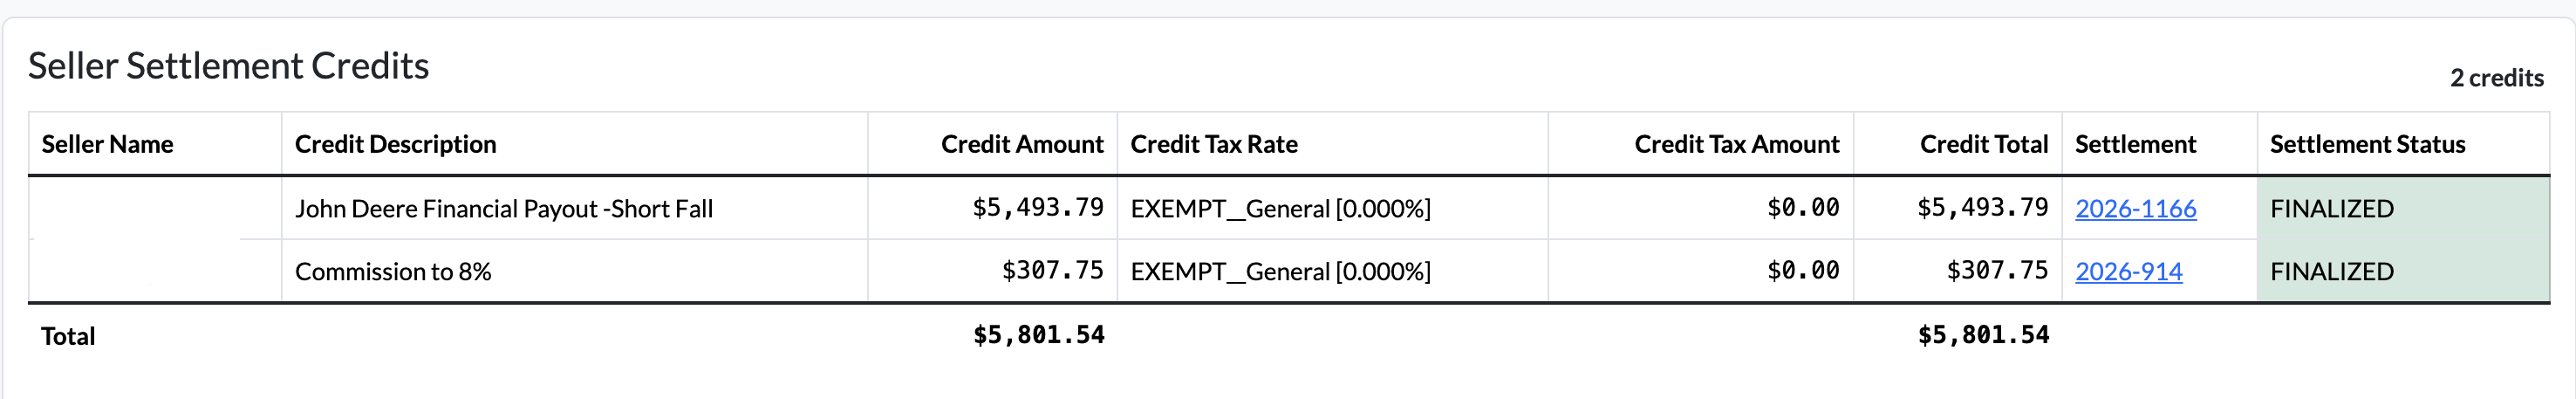Click the Total row label
2576x399 pixels.
click(x=68, y=336)
